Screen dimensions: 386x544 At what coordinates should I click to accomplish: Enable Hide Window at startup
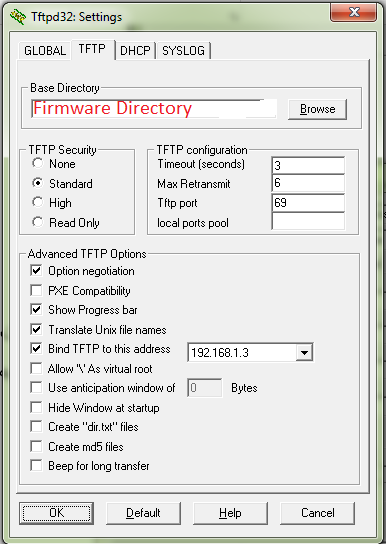36,407
